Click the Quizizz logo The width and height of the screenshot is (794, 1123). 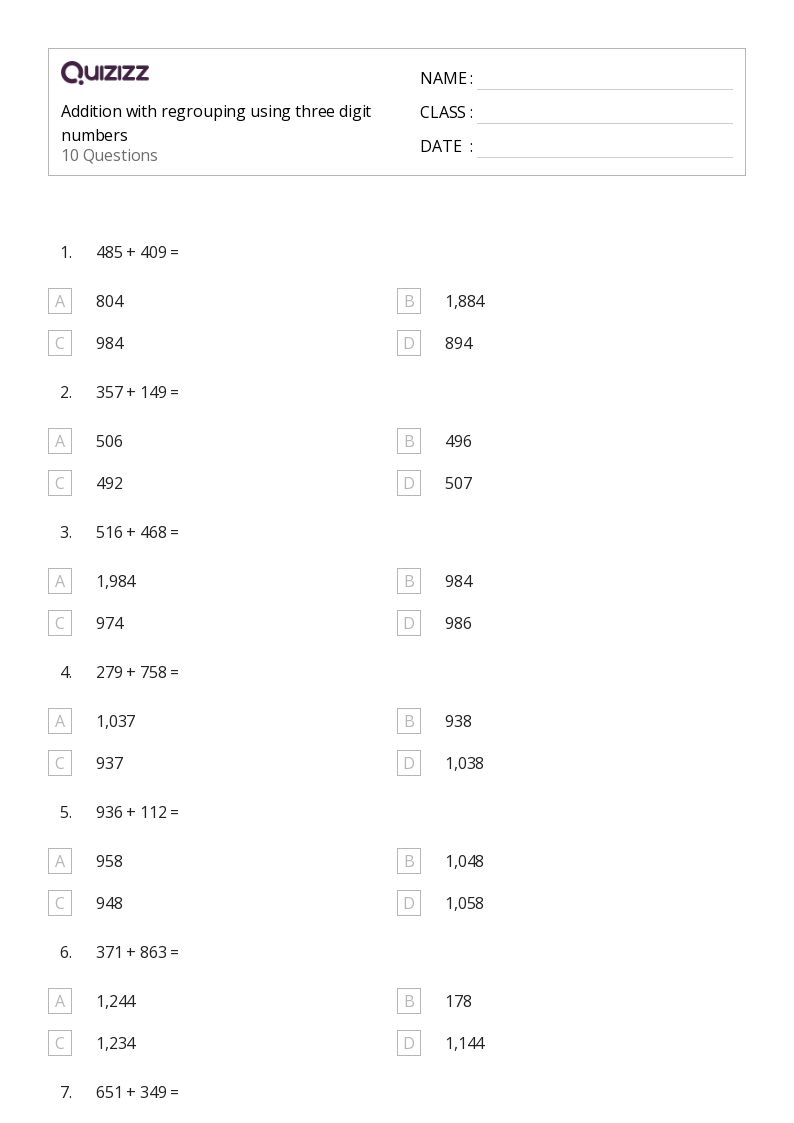[x=105, y=73]
